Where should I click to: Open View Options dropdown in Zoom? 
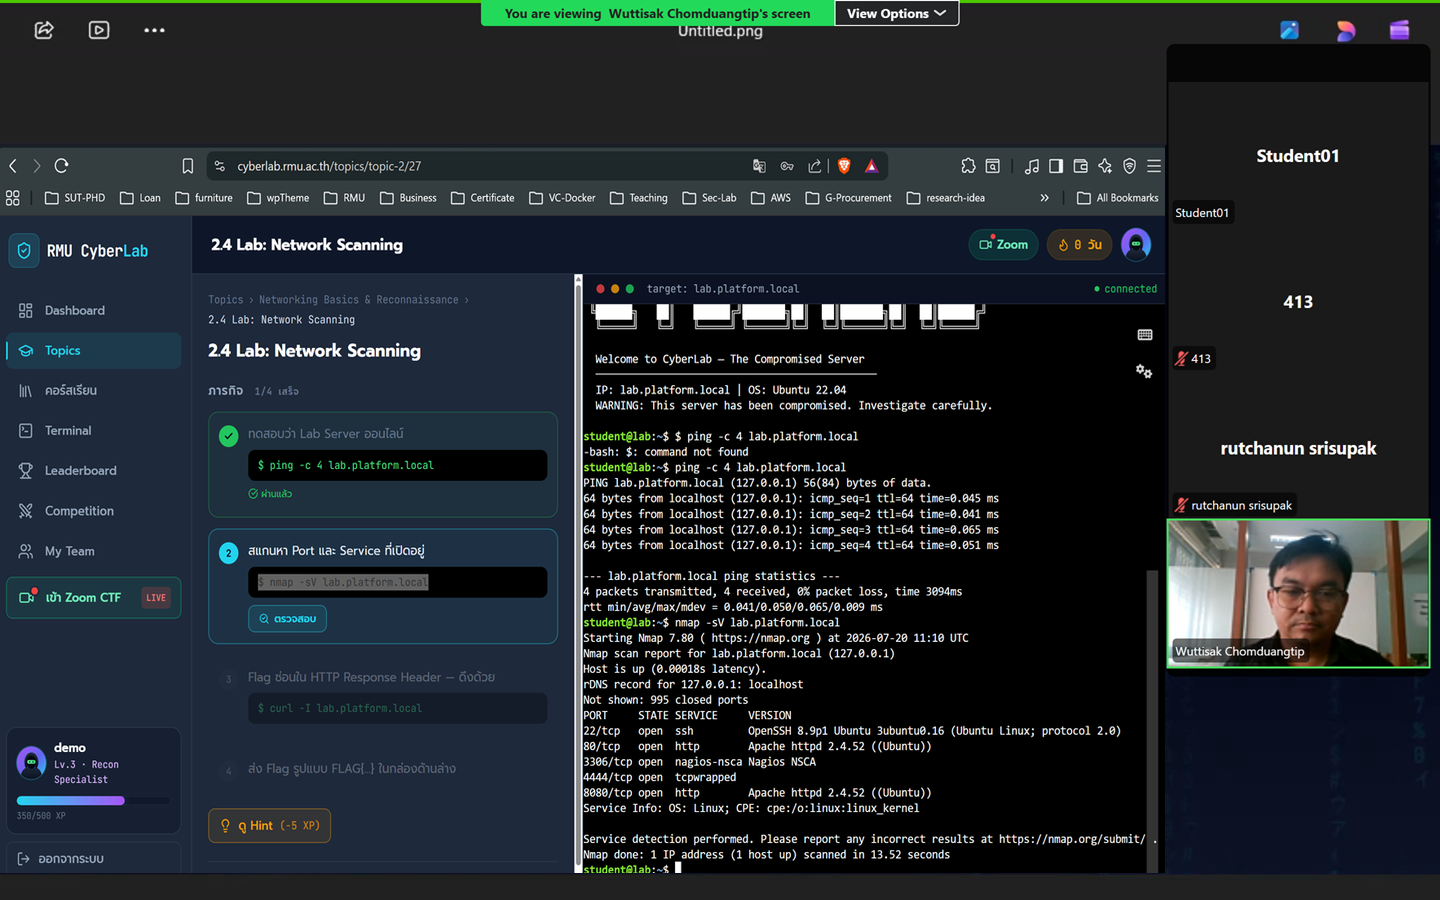(x=896, y=13)
